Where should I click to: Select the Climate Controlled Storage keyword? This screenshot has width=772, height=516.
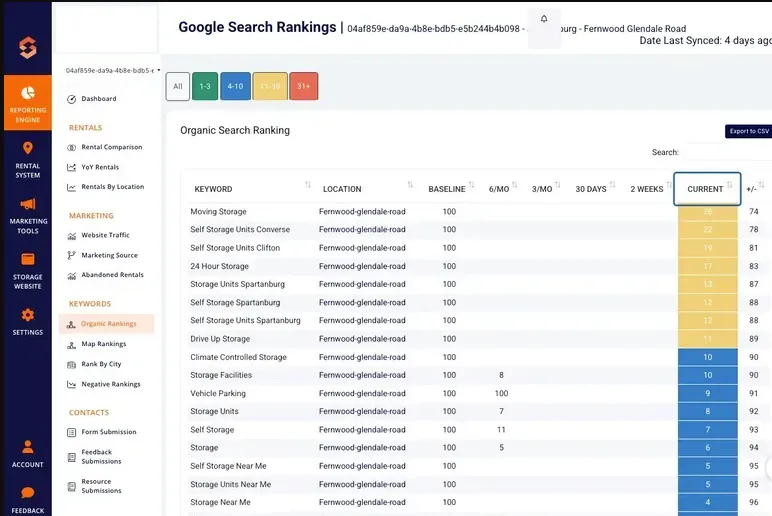pyautogui.click(x=238, y=357)
